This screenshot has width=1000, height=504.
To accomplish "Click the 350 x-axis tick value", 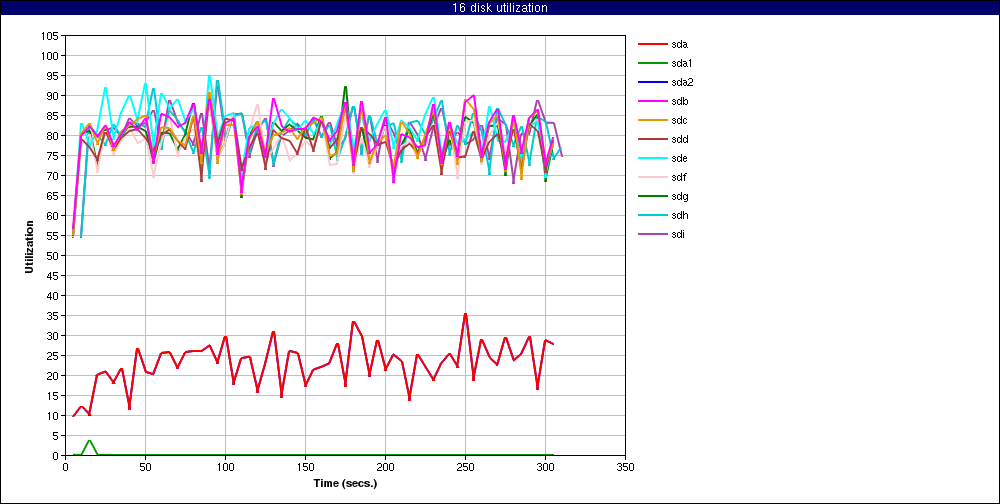I will tap(625, 466).
